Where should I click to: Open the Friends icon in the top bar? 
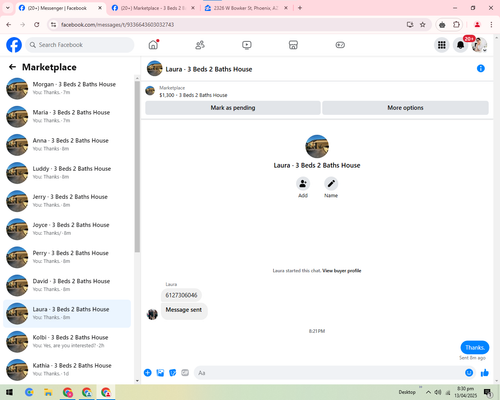pyautogui.click(x=200, y=45)
